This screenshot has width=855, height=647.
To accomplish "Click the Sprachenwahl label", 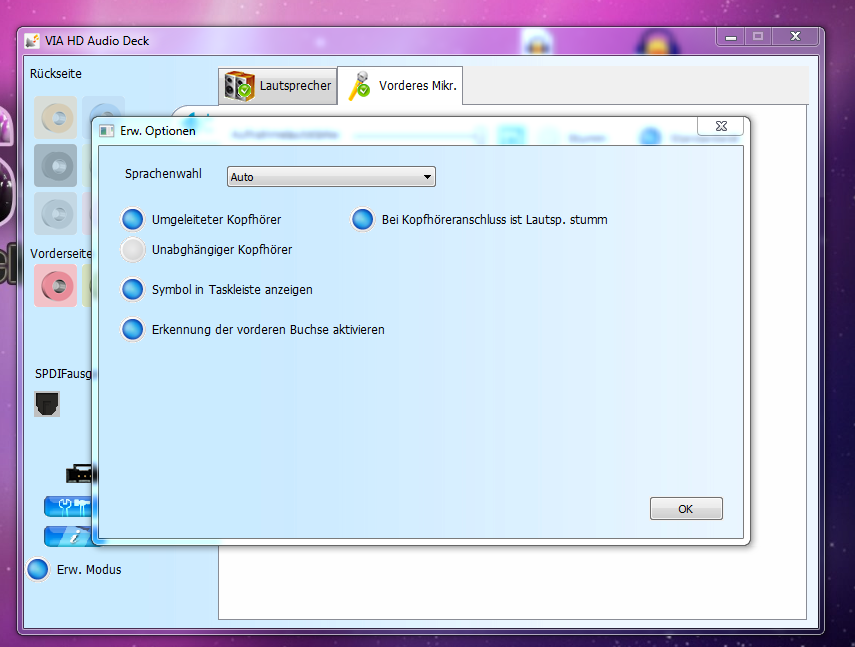I will 163,174.
